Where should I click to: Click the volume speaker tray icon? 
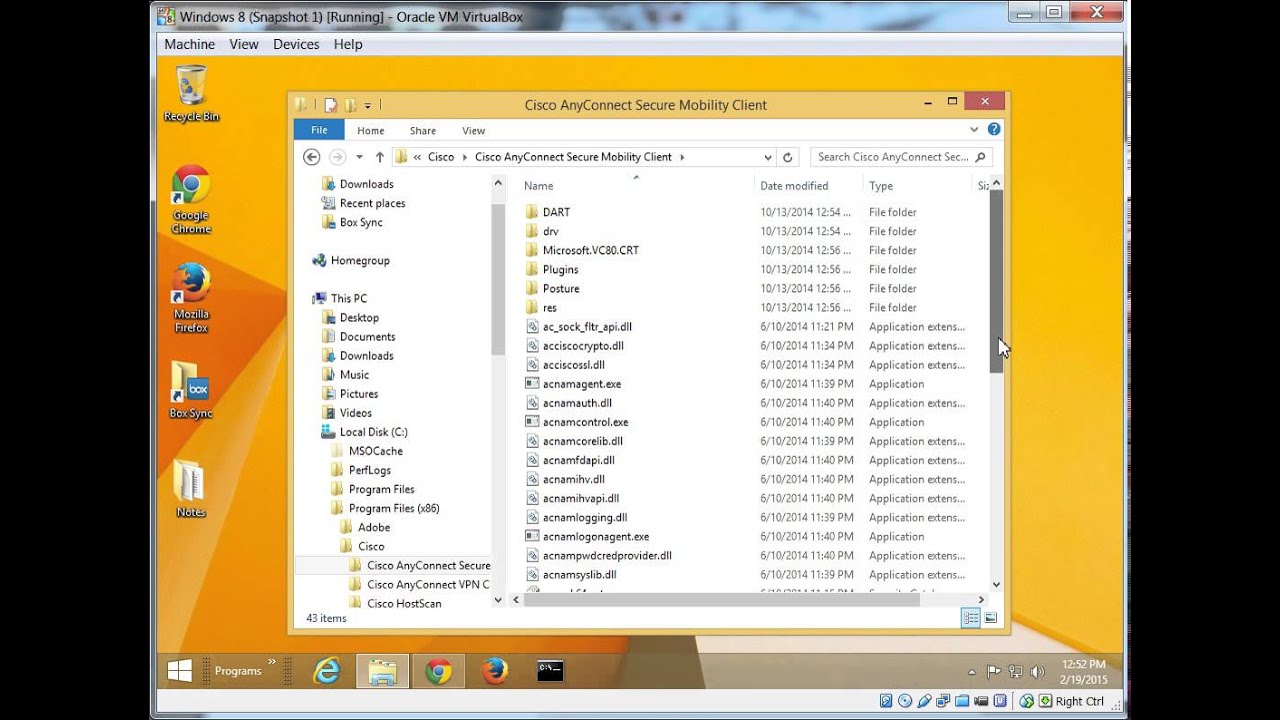1037,672
